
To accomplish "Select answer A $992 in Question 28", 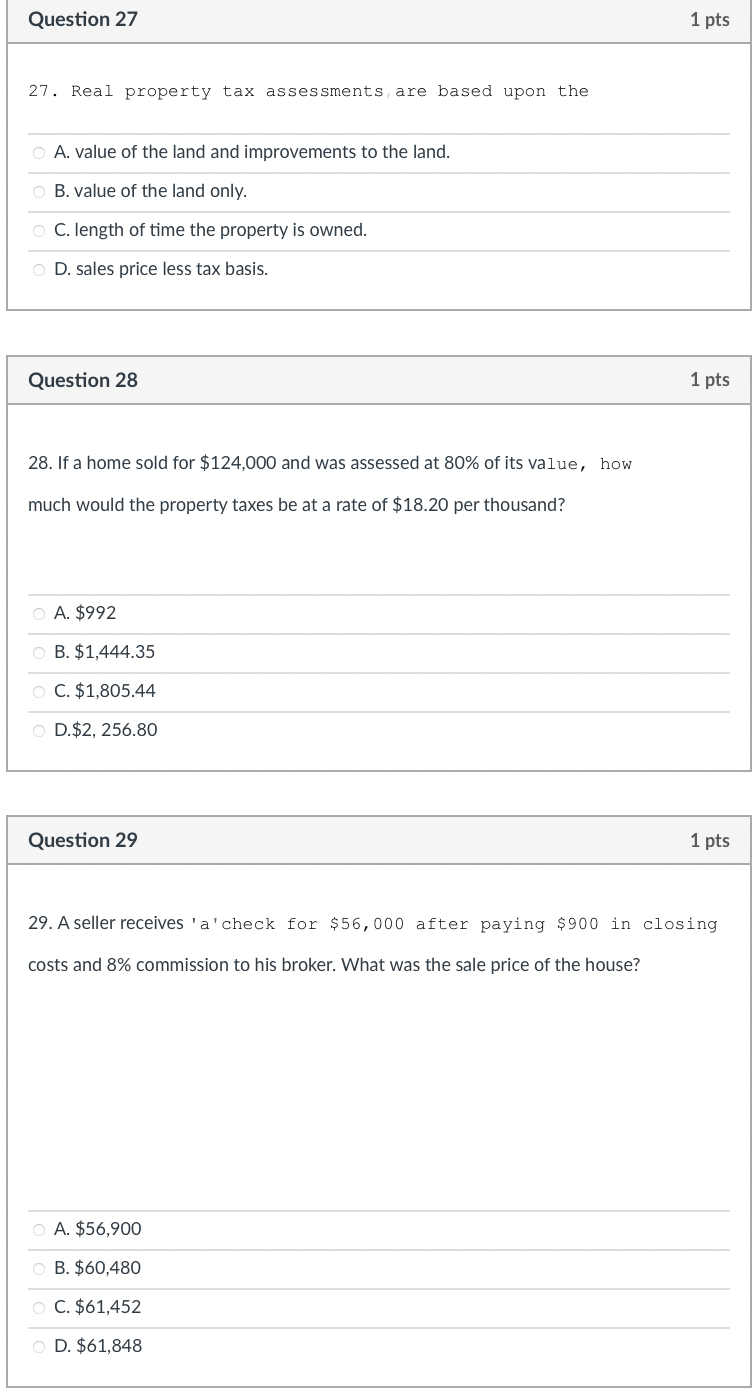I will 38,613.
